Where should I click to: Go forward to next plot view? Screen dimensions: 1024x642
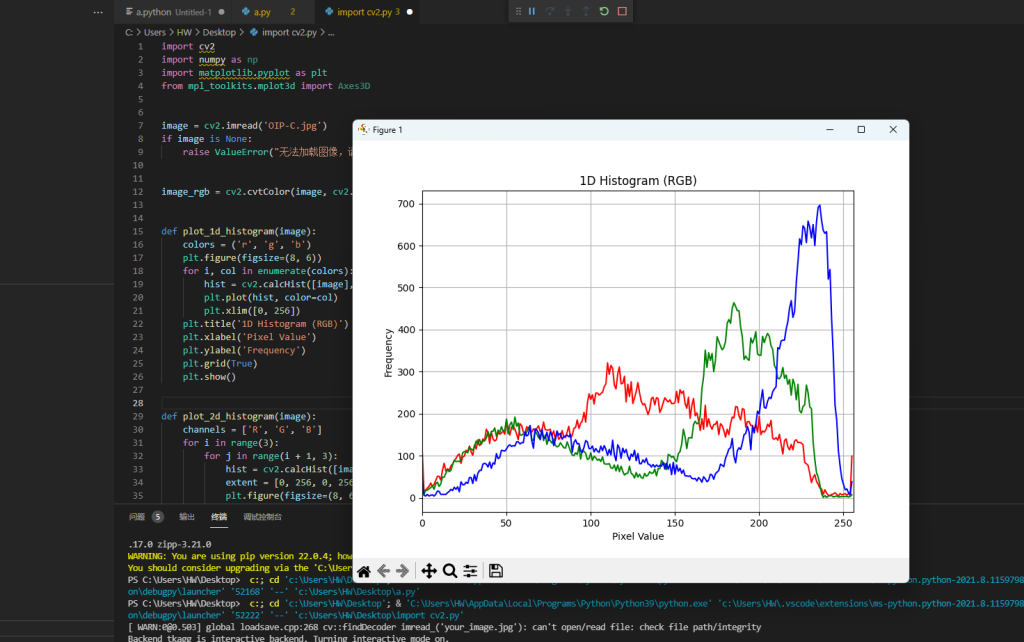[402, 571]
